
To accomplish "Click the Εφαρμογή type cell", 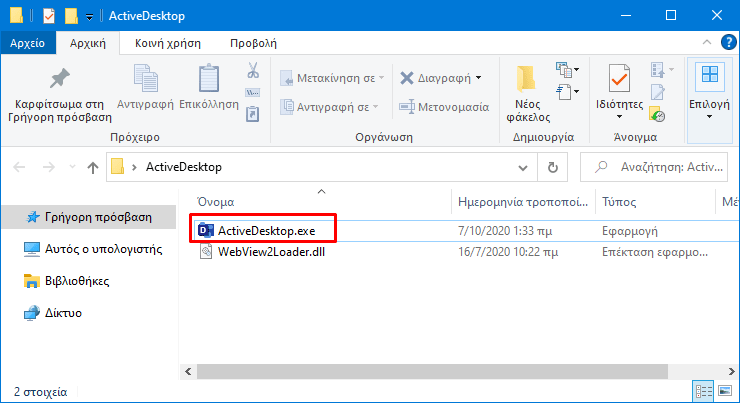I will pos(630,231).
